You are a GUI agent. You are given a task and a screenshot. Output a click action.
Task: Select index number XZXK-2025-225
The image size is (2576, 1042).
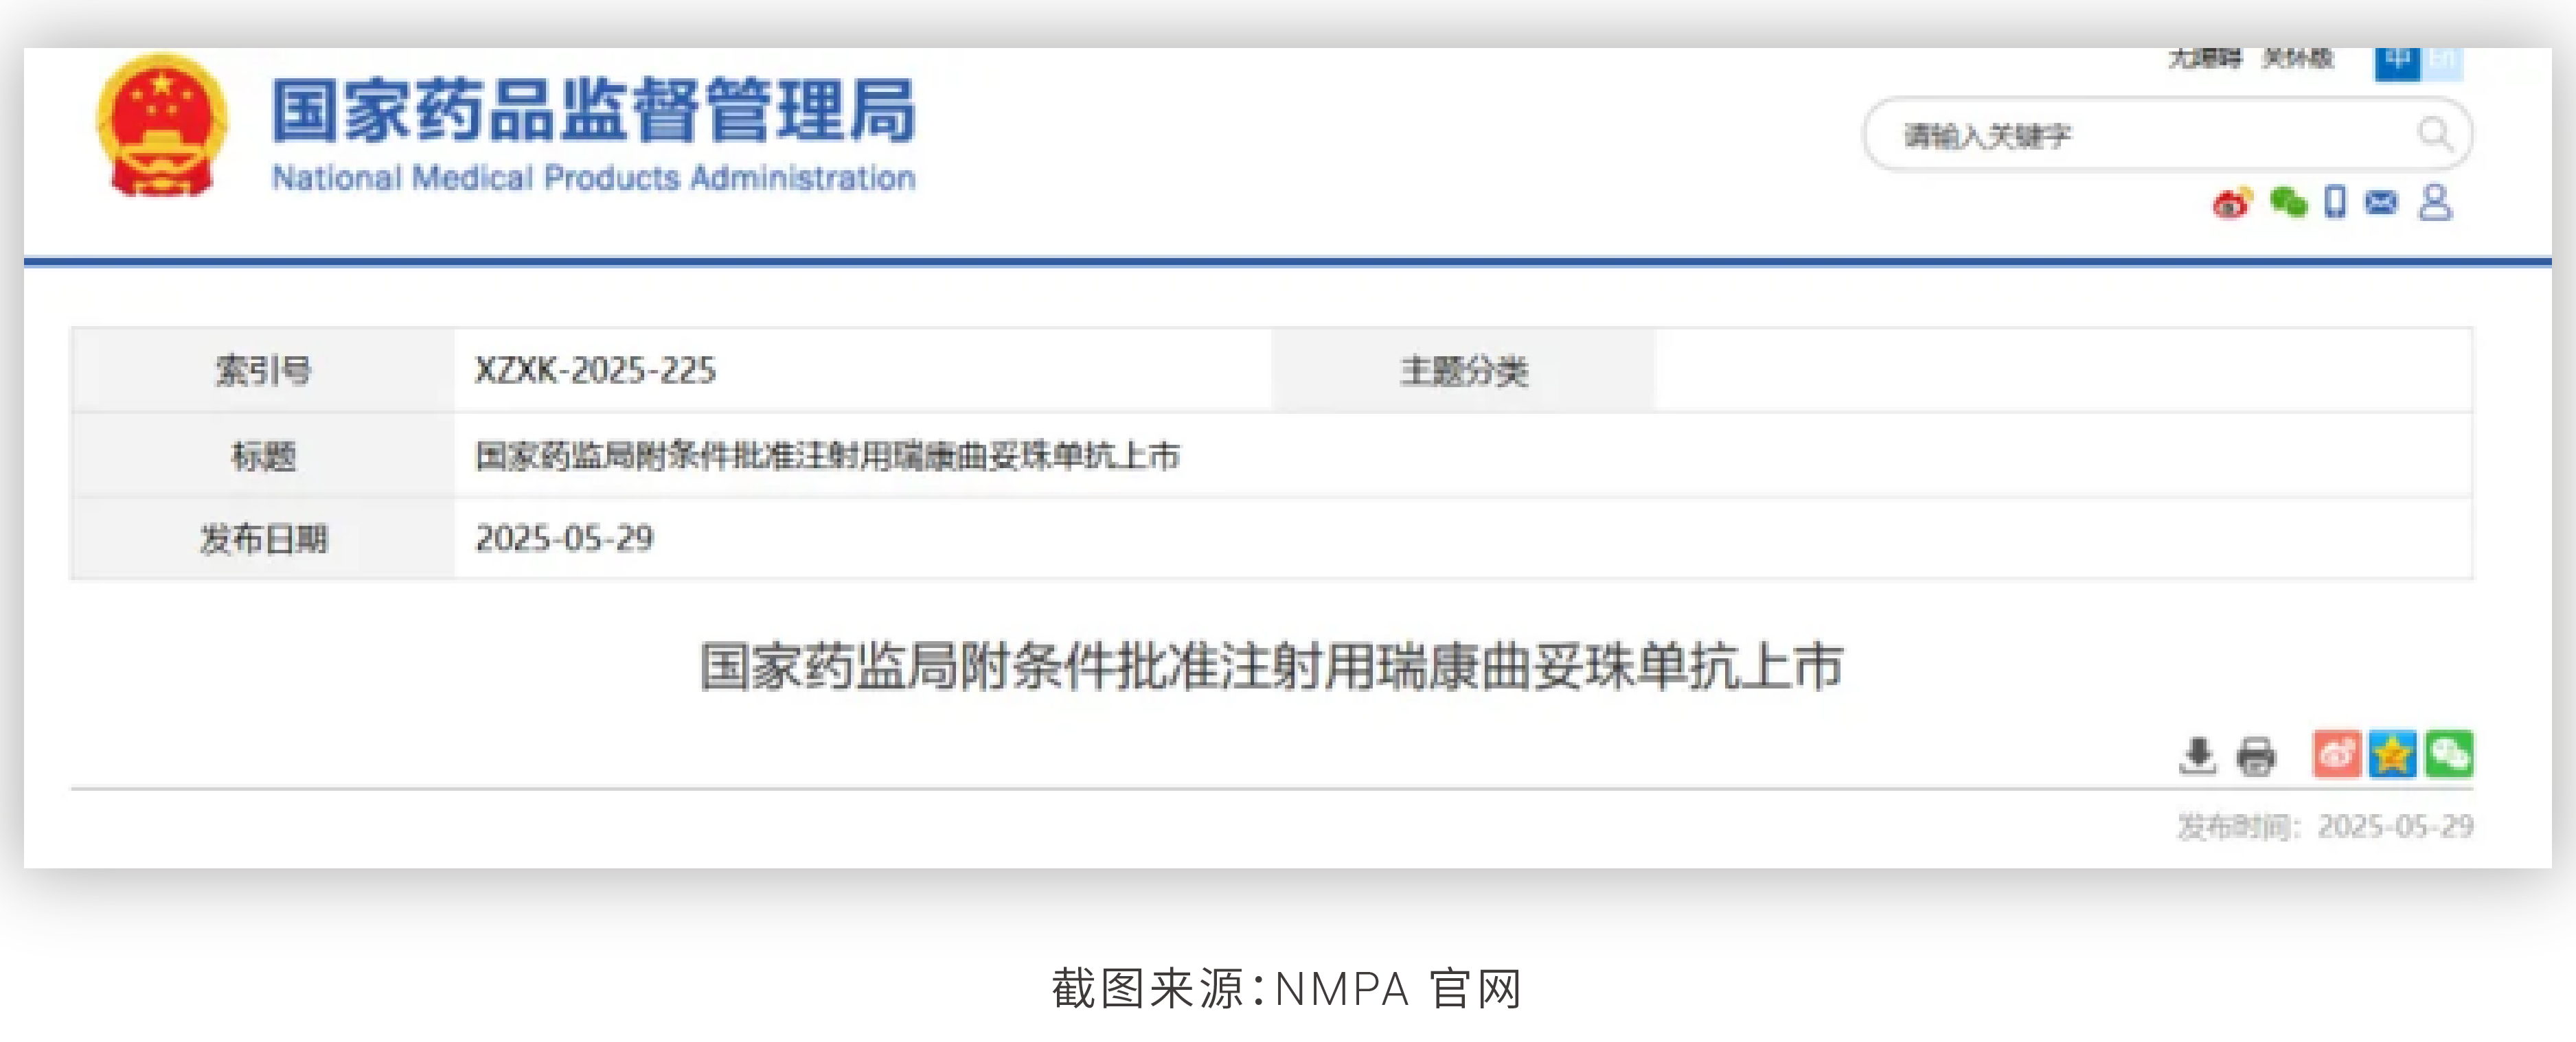[595, 370]
